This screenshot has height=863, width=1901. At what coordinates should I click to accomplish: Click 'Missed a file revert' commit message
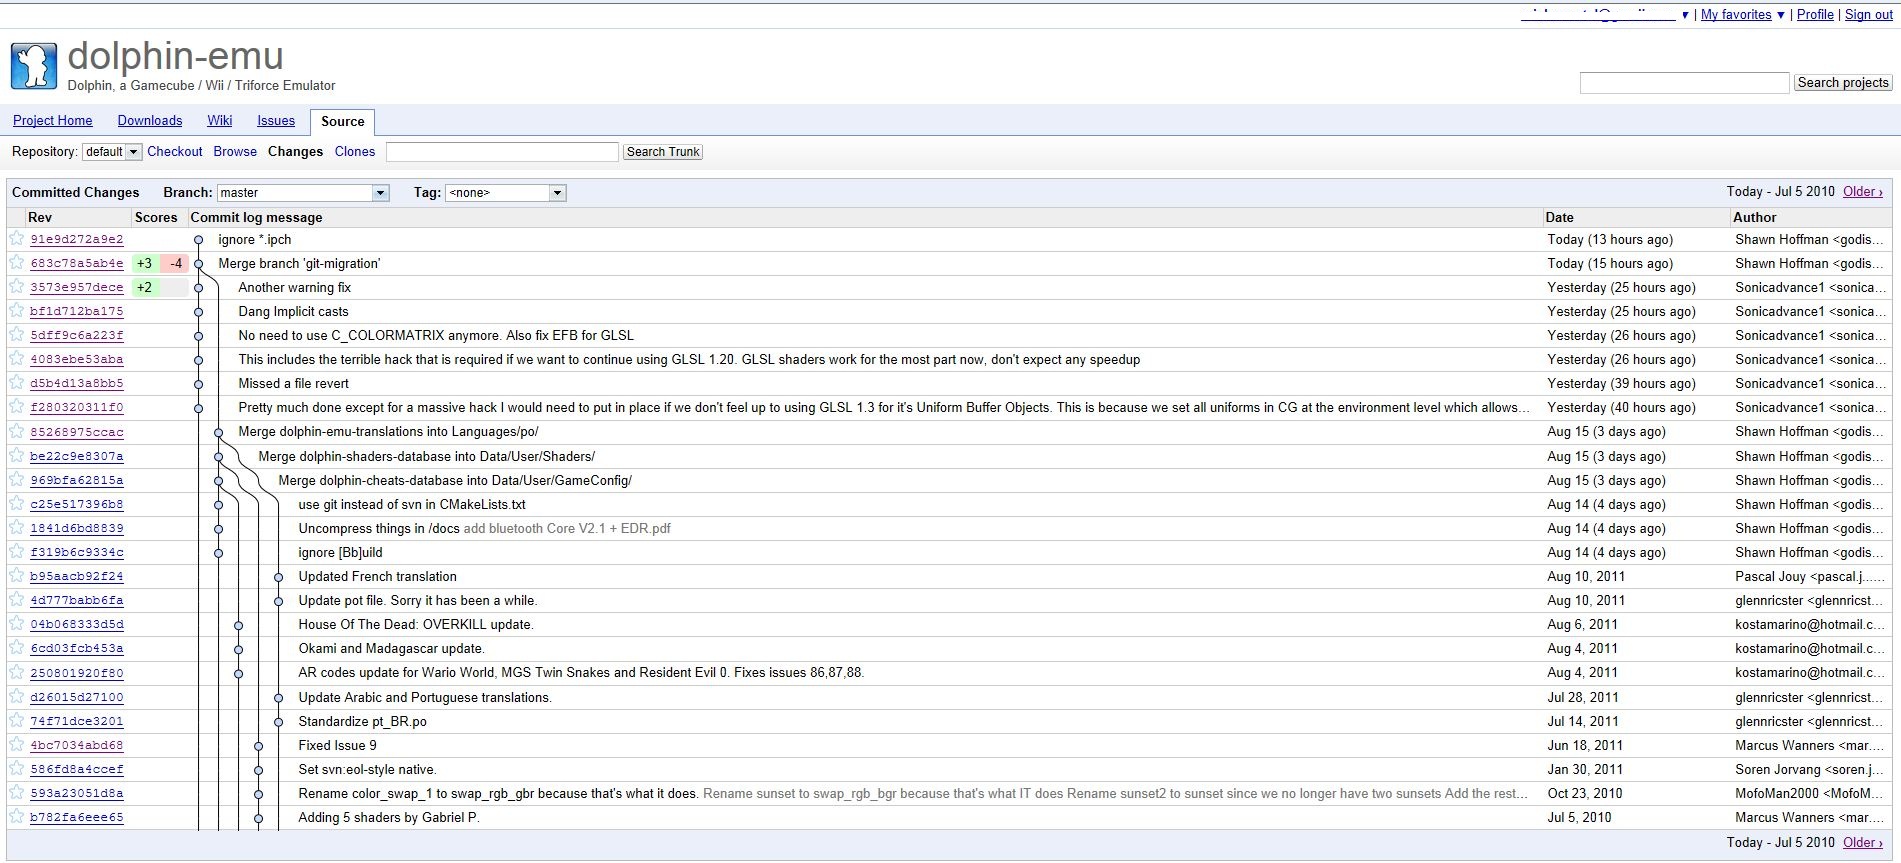tap(293, 383)
